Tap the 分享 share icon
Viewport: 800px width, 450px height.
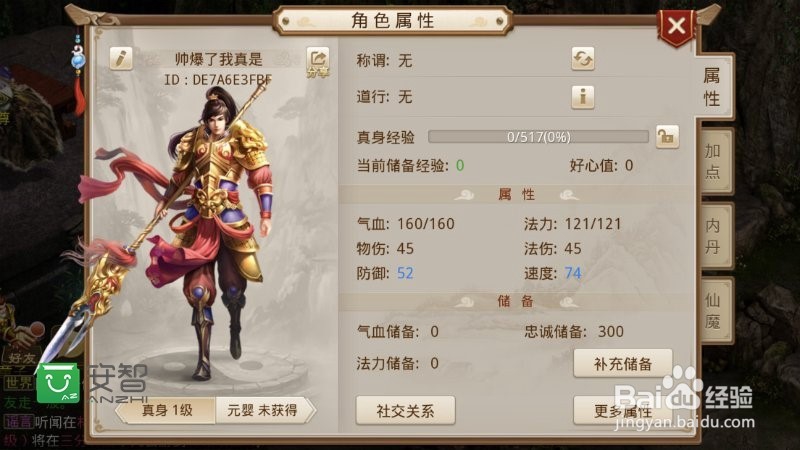[x=318, y=63]
